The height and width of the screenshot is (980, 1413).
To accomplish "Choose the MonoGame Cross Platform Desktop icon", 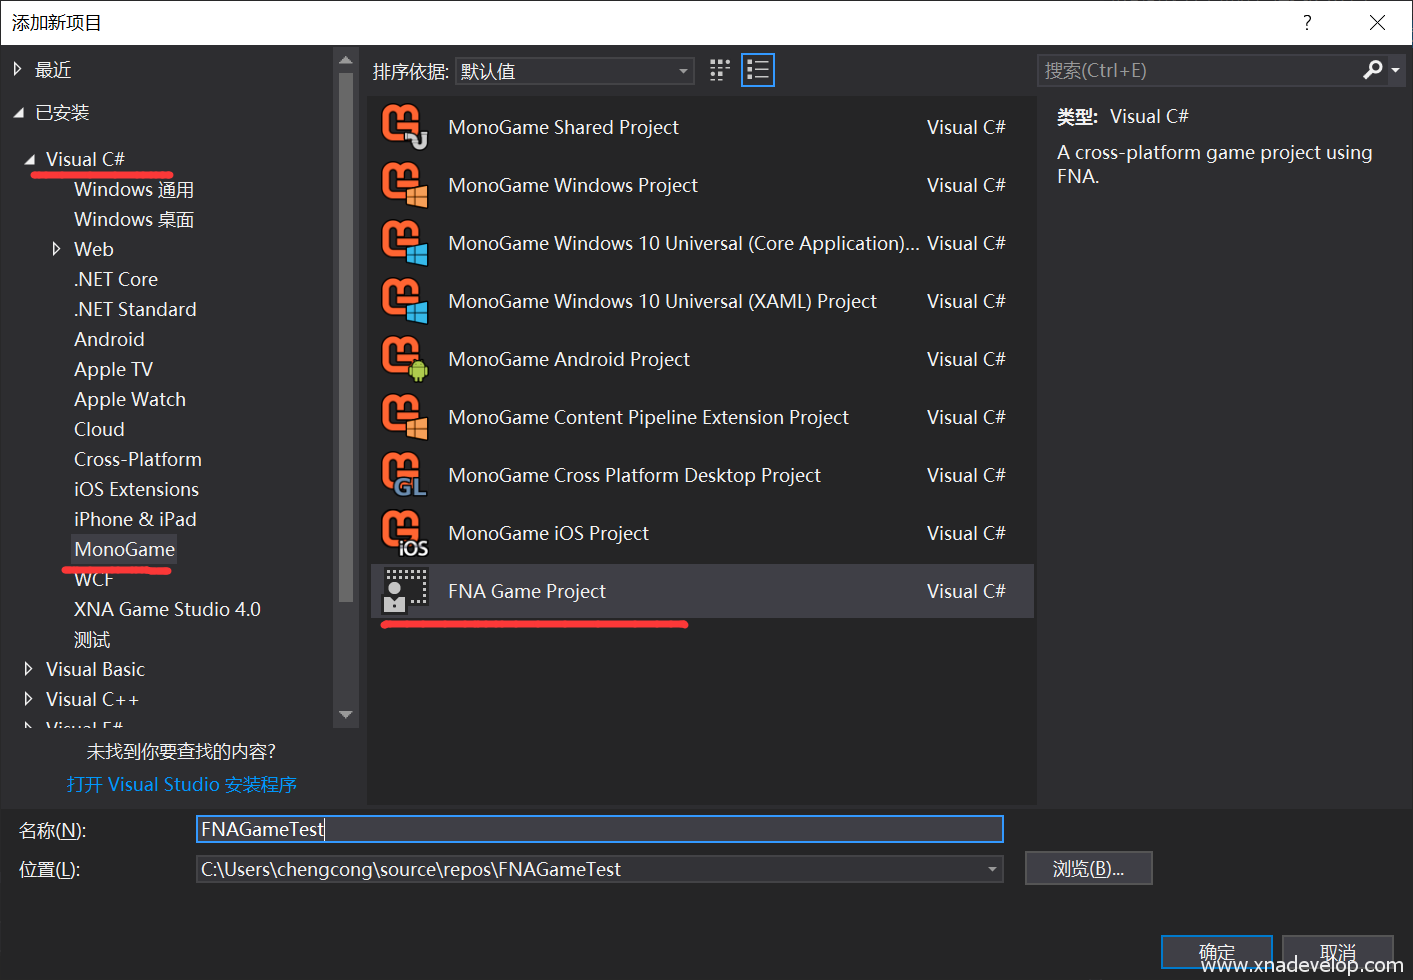I will [404, 475].
